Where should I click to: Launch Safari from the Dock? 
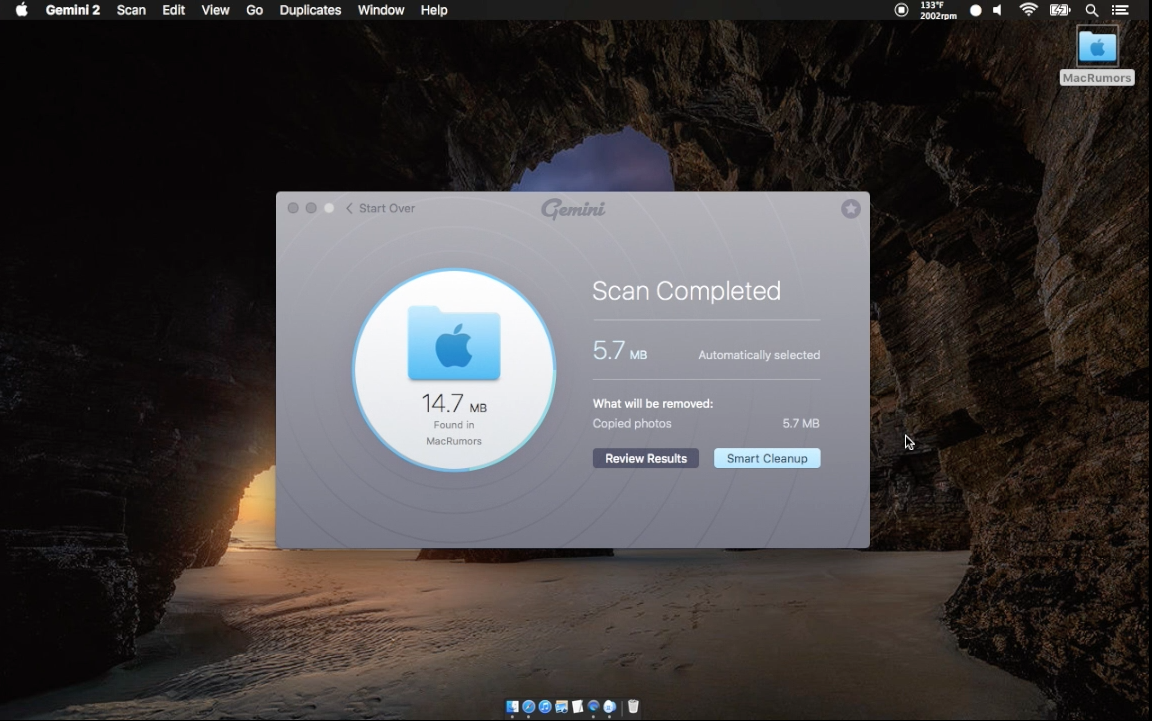click(x=528, y=706)
